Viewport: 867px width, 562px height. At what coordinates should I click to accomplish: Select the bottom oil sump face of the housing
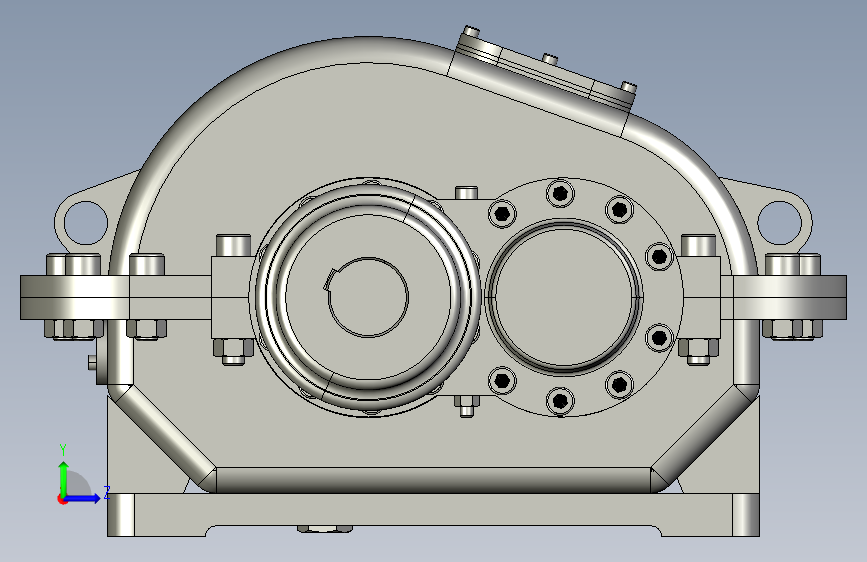434,480
